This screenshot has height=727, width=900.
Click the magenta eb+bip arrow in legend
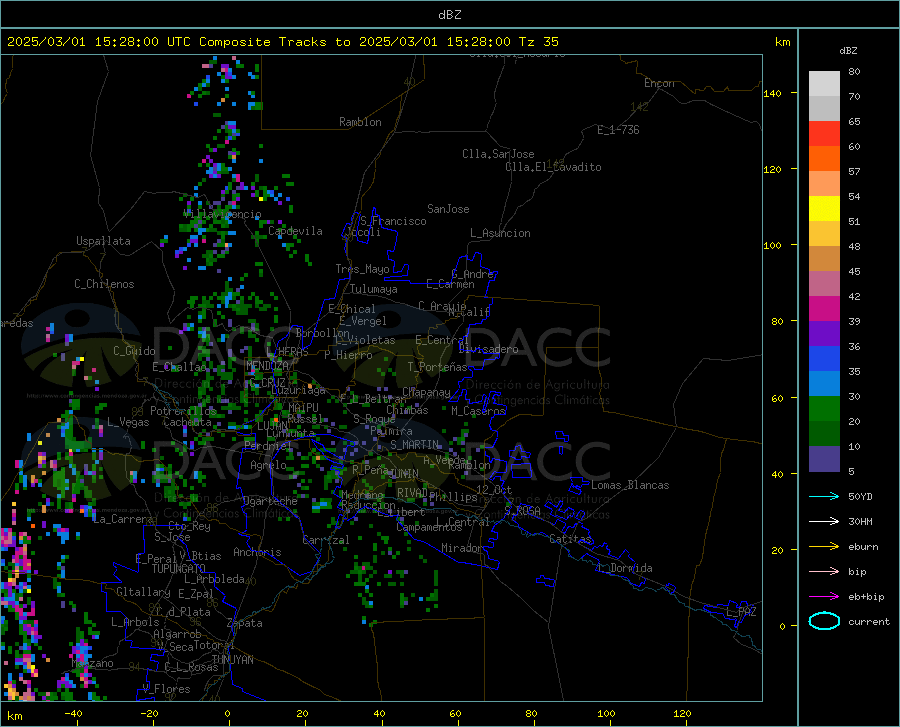pyautogui.click(x=824, y=597)
